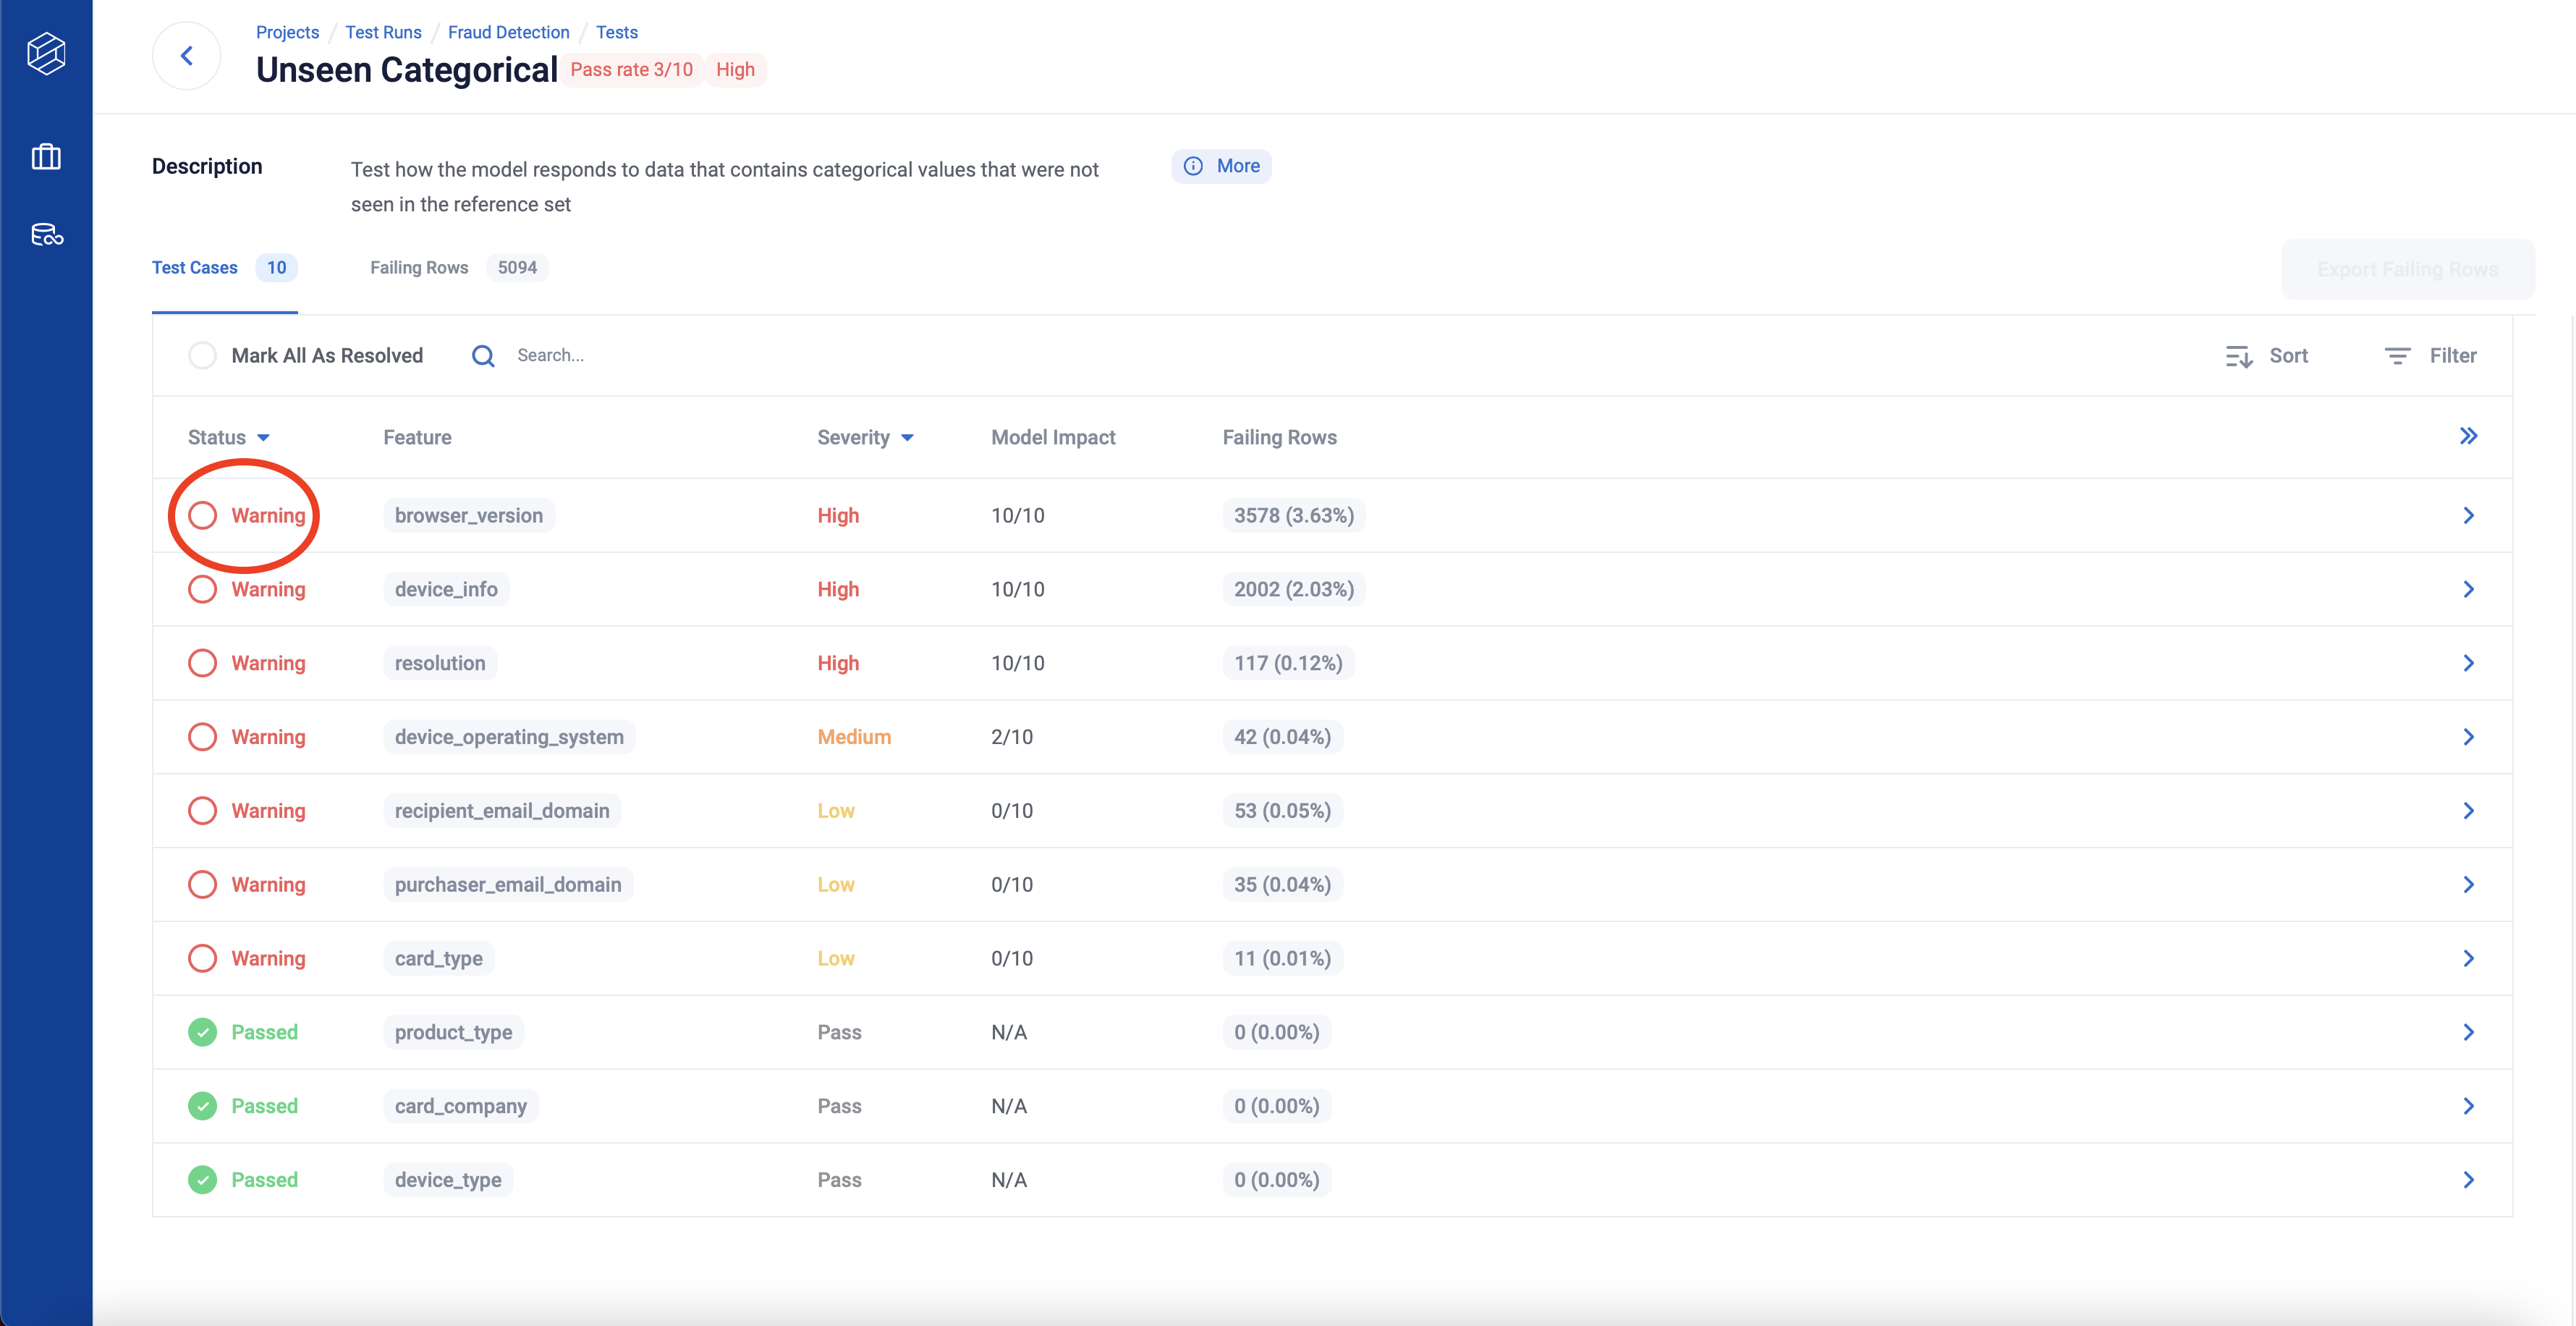Expand recipient_email_domain row chevron
Image resolution: width=2576 pixels, height=1326 pixels.
2468,811
